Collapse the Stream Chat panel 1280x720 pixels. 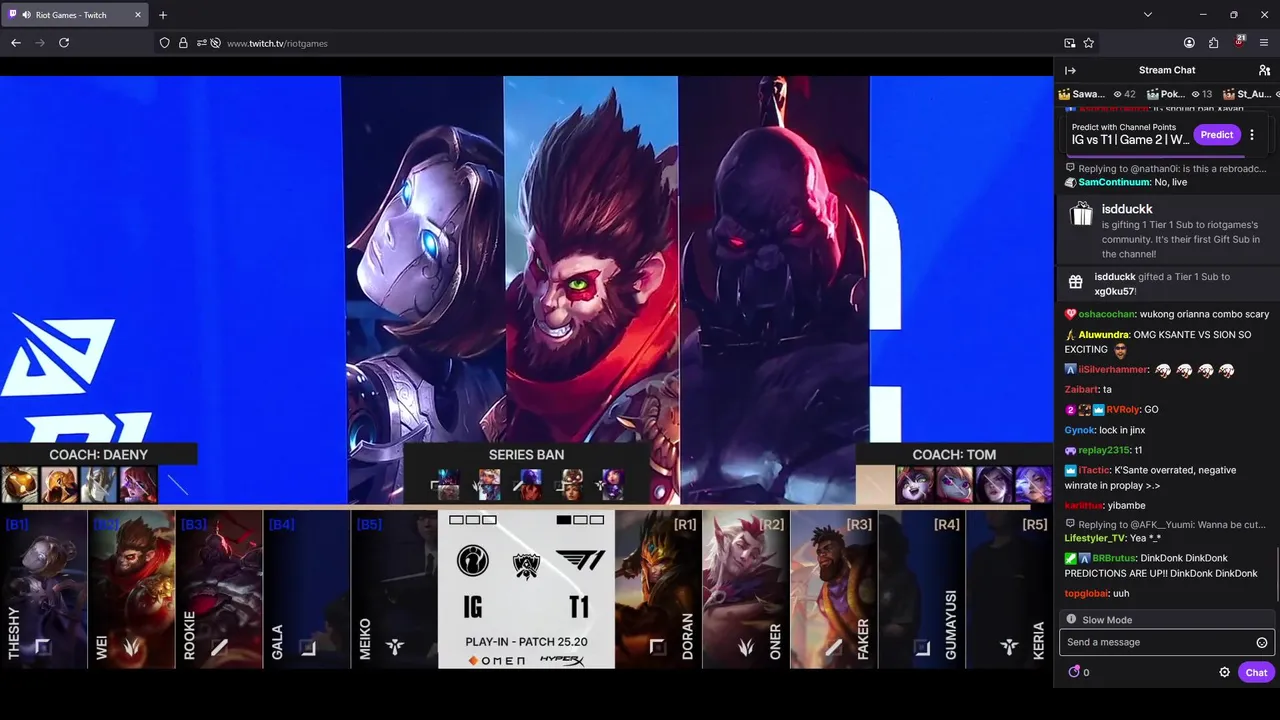(1070, 70)
